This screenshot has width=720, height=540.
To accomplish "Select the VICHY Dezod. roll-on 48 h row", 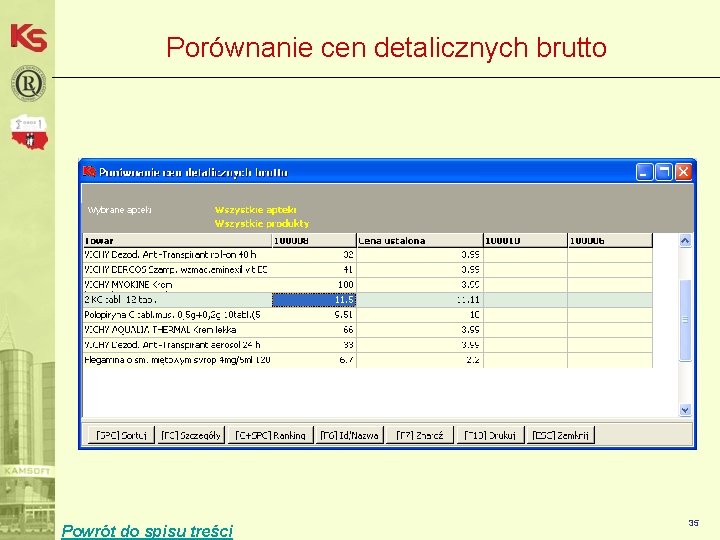I will click(x=367, y=255).
